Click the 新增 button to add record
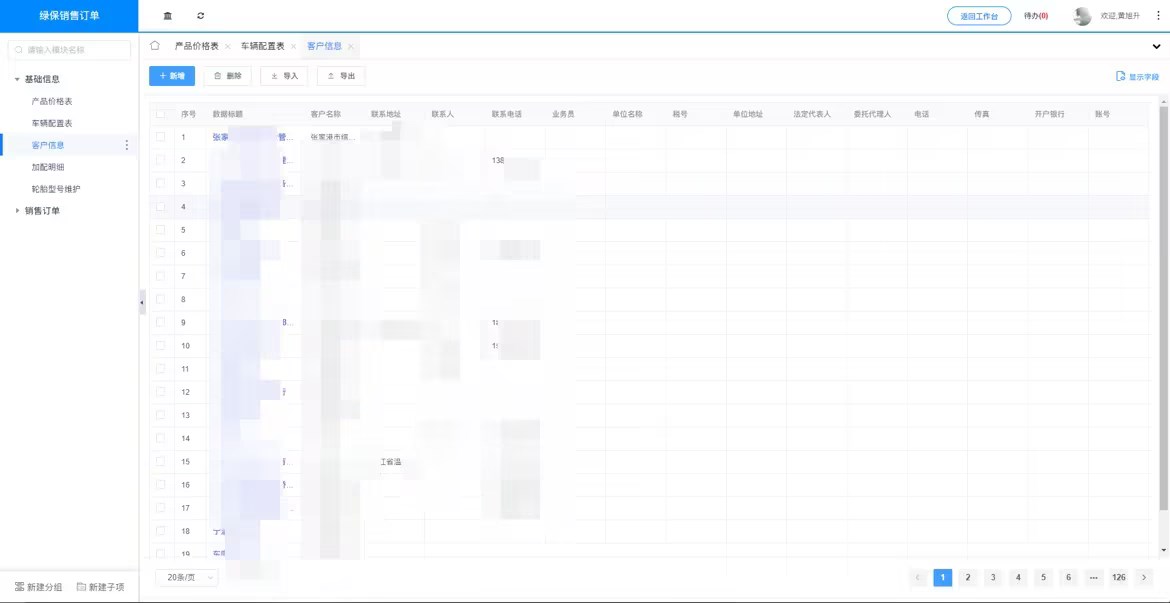 point(170,75)
